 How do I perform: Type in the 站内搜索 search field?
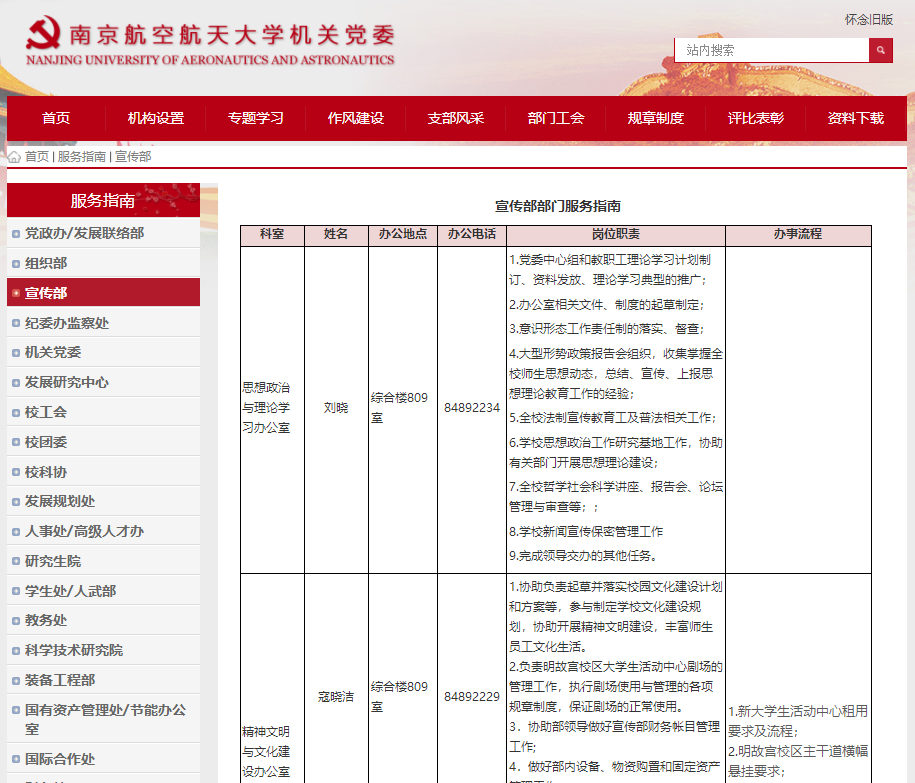pos(771,50)
